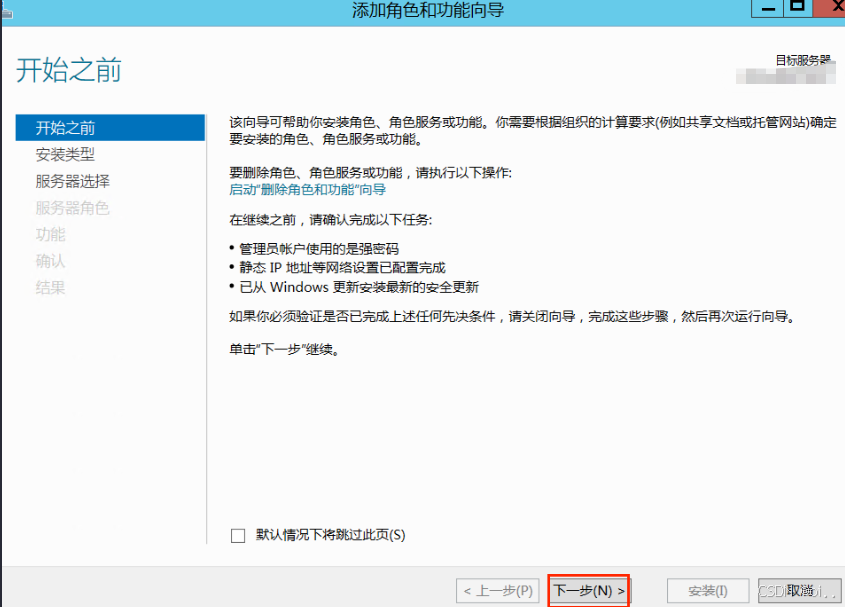Click the 安装(I) button
845x607 pixels.
[x=708, y=591]
